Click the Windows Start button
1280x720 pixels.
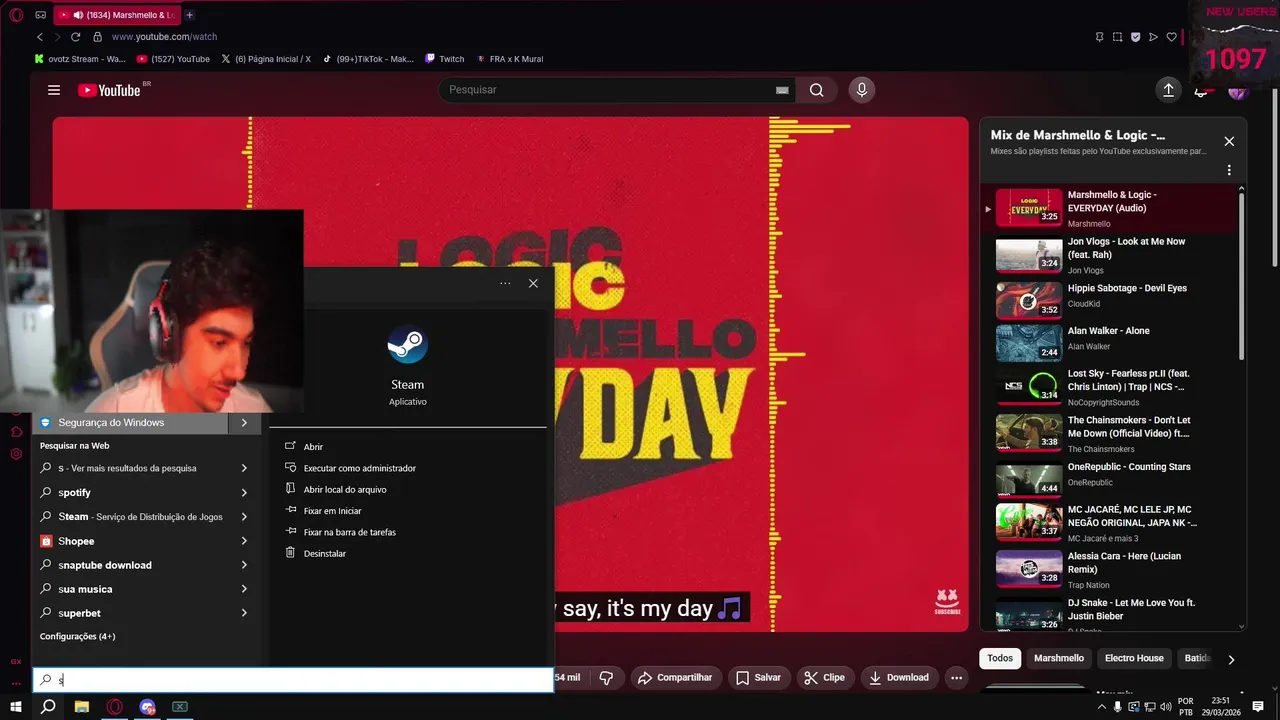pos(16,707)
